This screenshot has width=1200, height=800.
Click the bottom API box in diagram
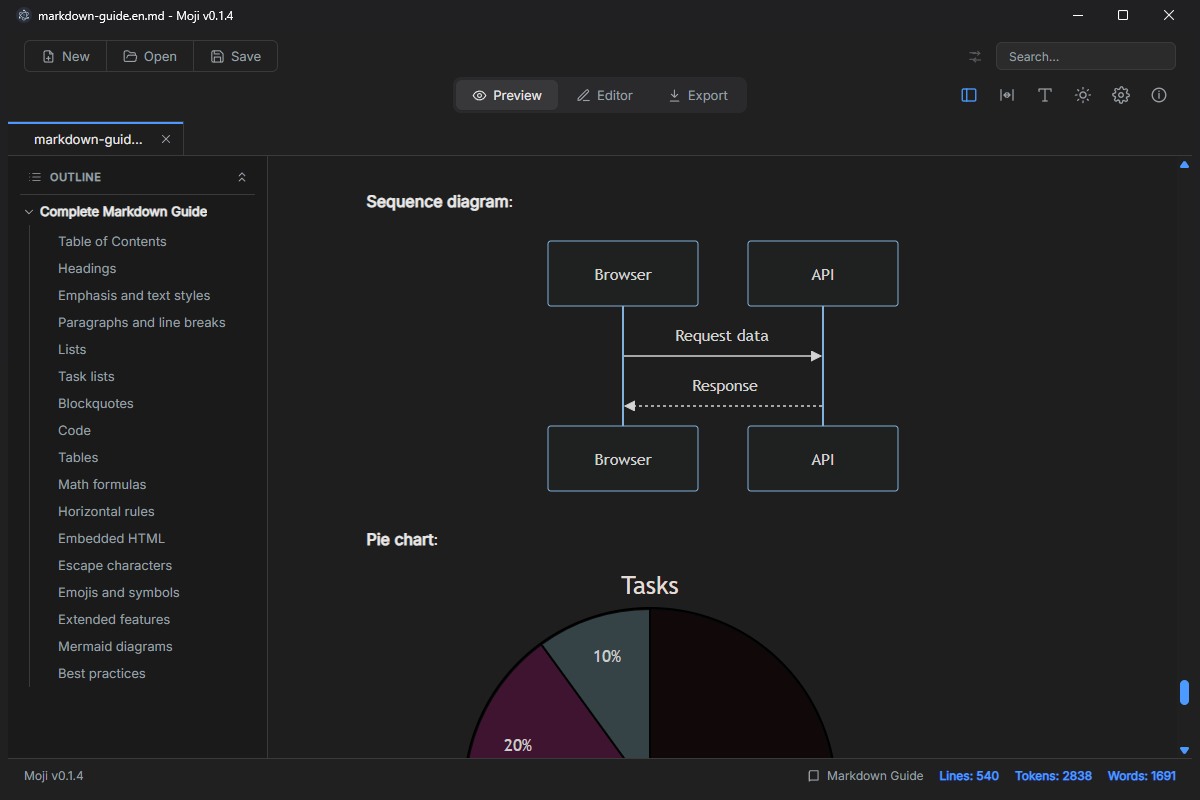point(823,459)
